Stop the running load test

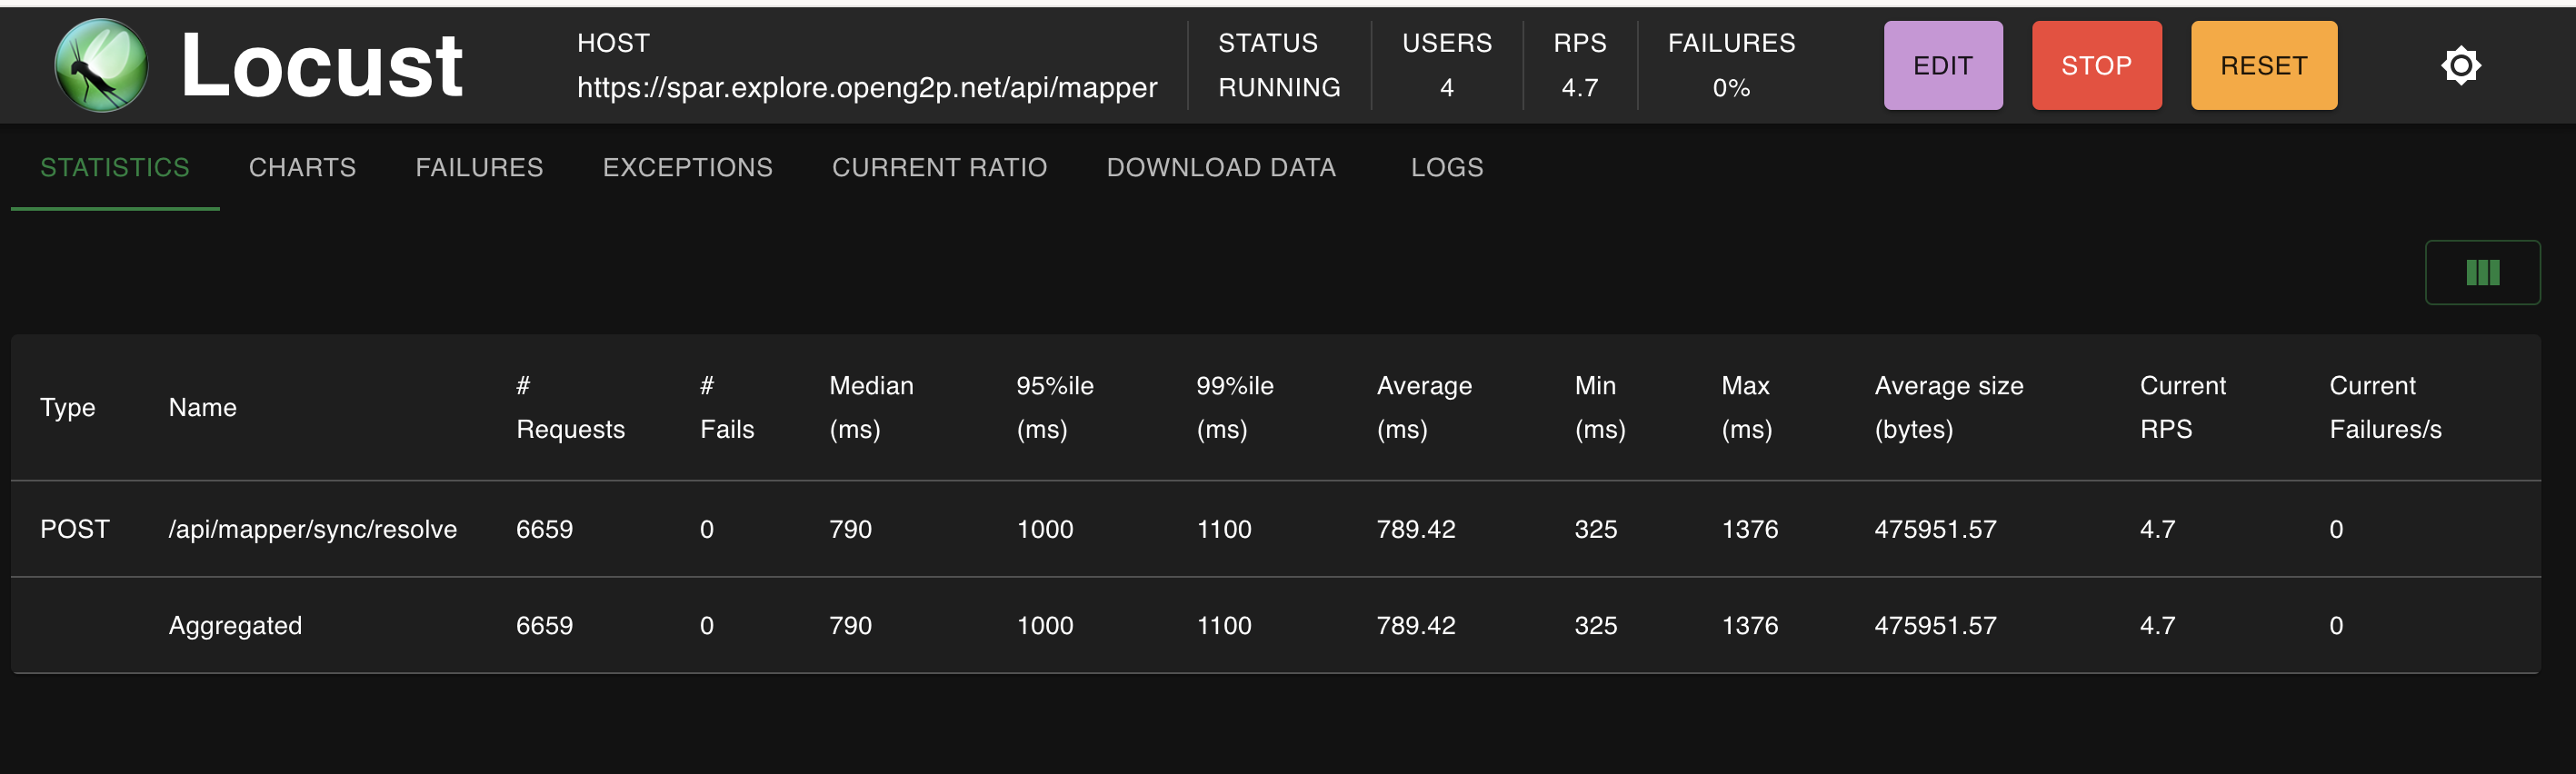click(2096, 66)
